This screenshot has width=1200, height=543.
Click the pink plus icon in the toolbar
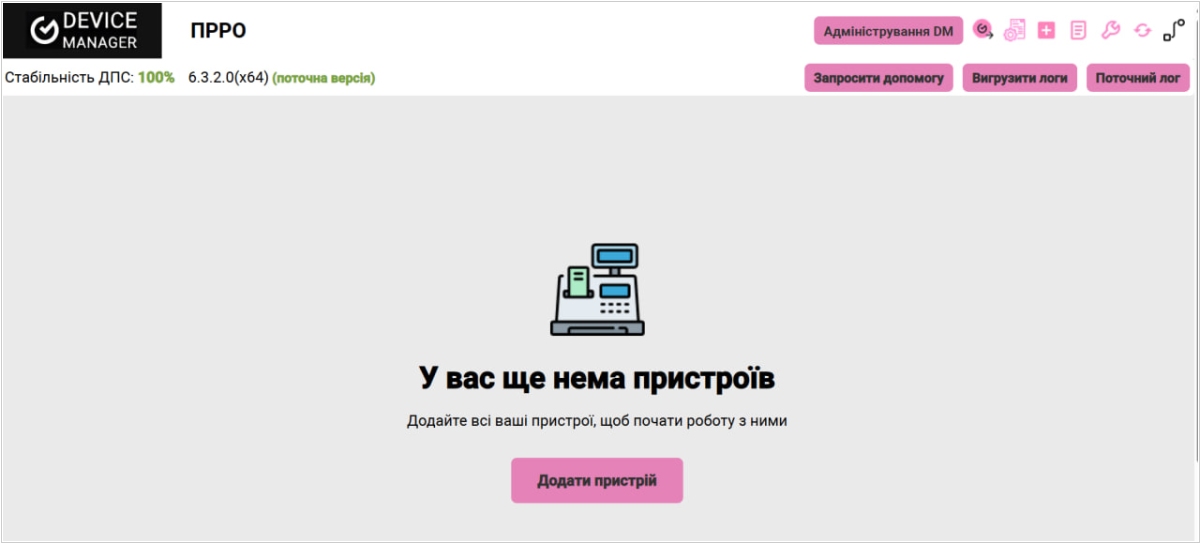pyautogui.click(x=1046, y=30)
